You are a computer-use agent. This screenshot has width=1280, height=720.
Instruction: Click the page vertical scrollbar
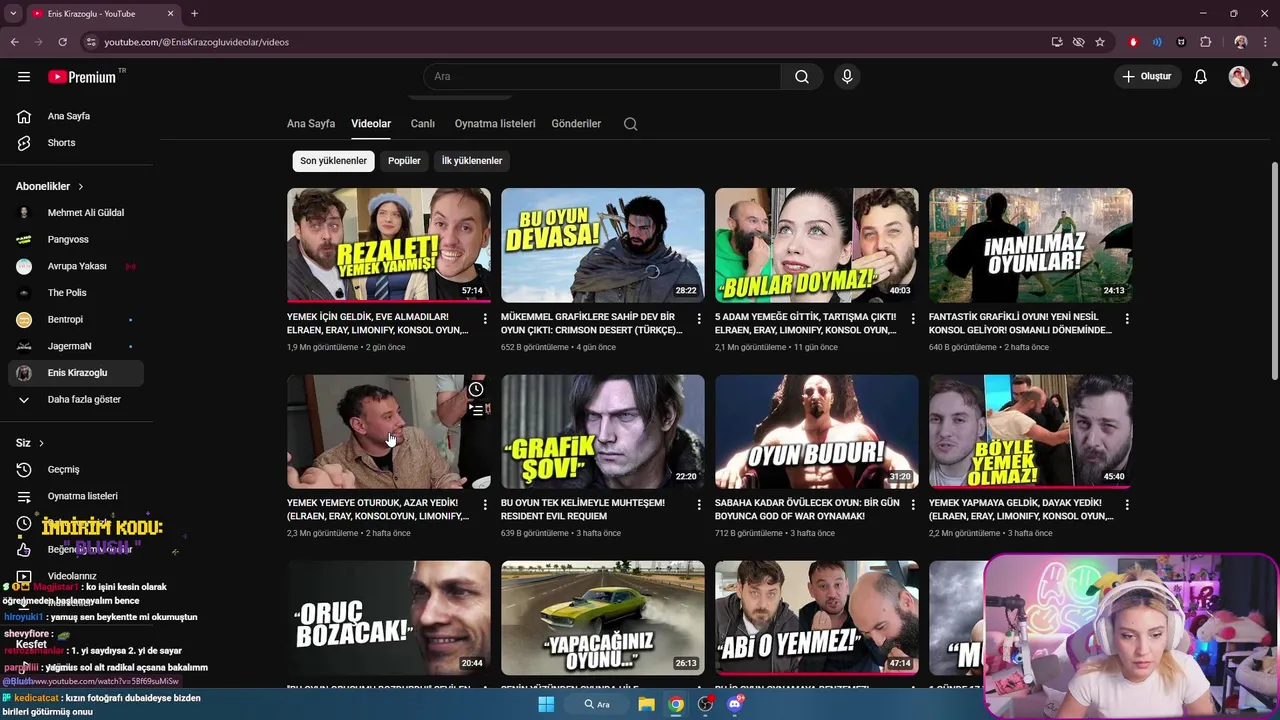[x=1274, y=270]
